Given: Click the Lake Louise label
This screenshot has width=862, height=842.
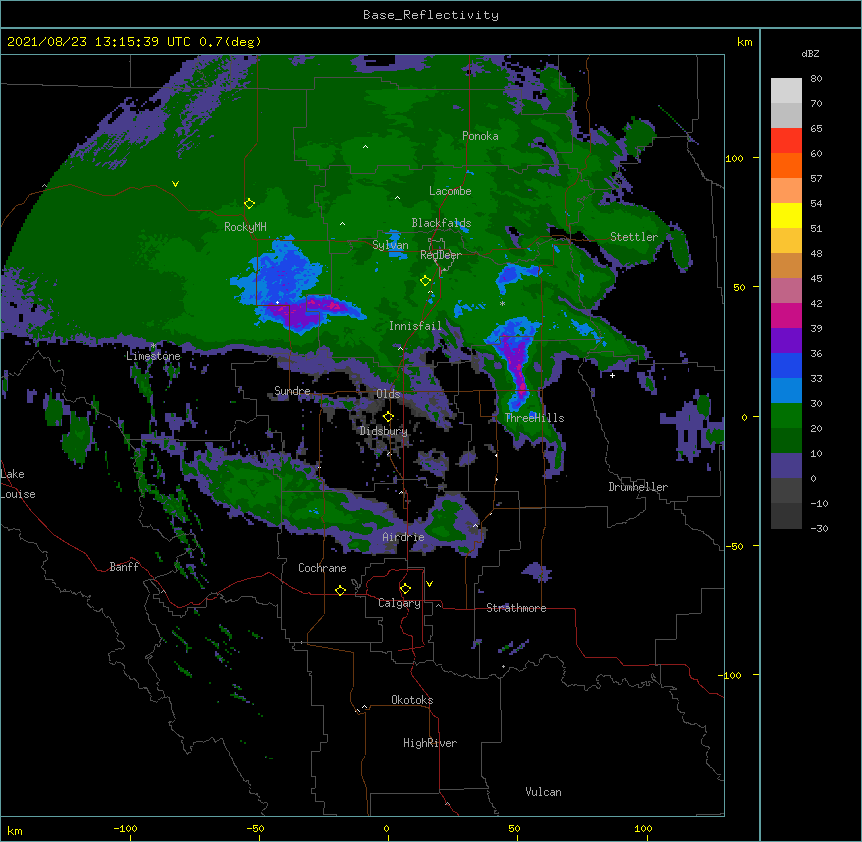Looking at the screenshot, I should point(18,484).
